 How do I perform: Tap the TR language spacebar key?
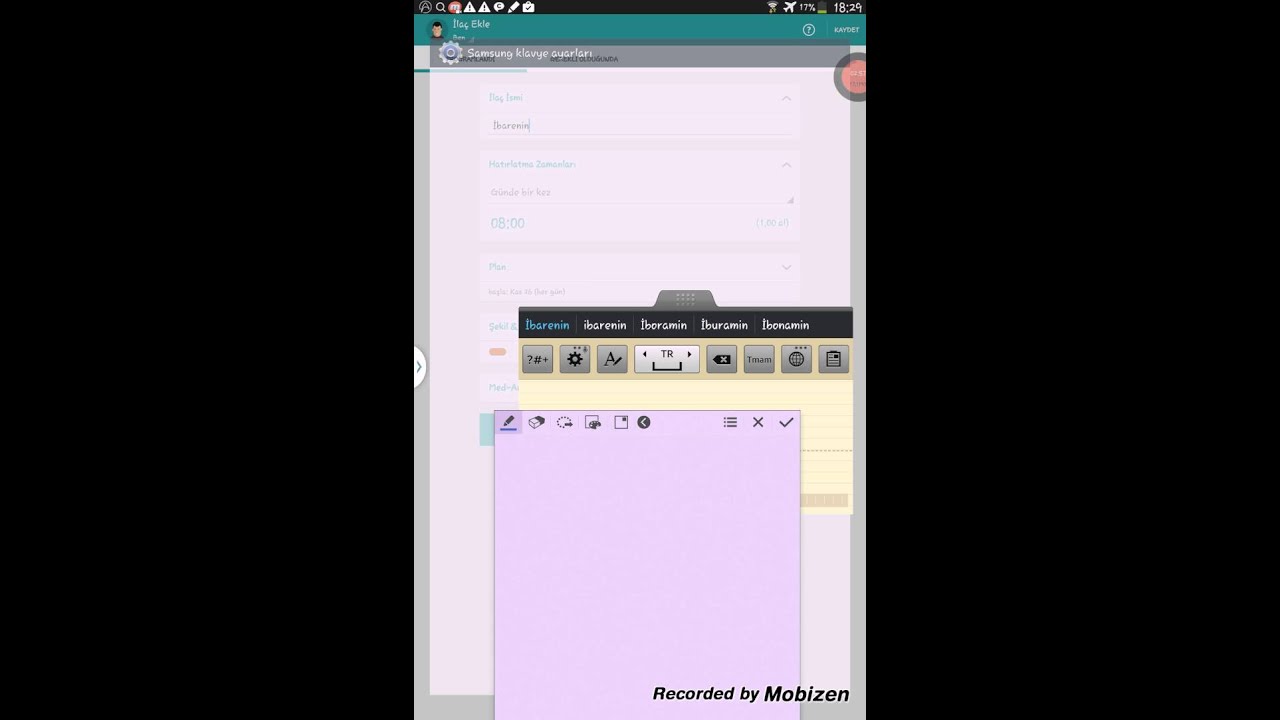(667, 359)
